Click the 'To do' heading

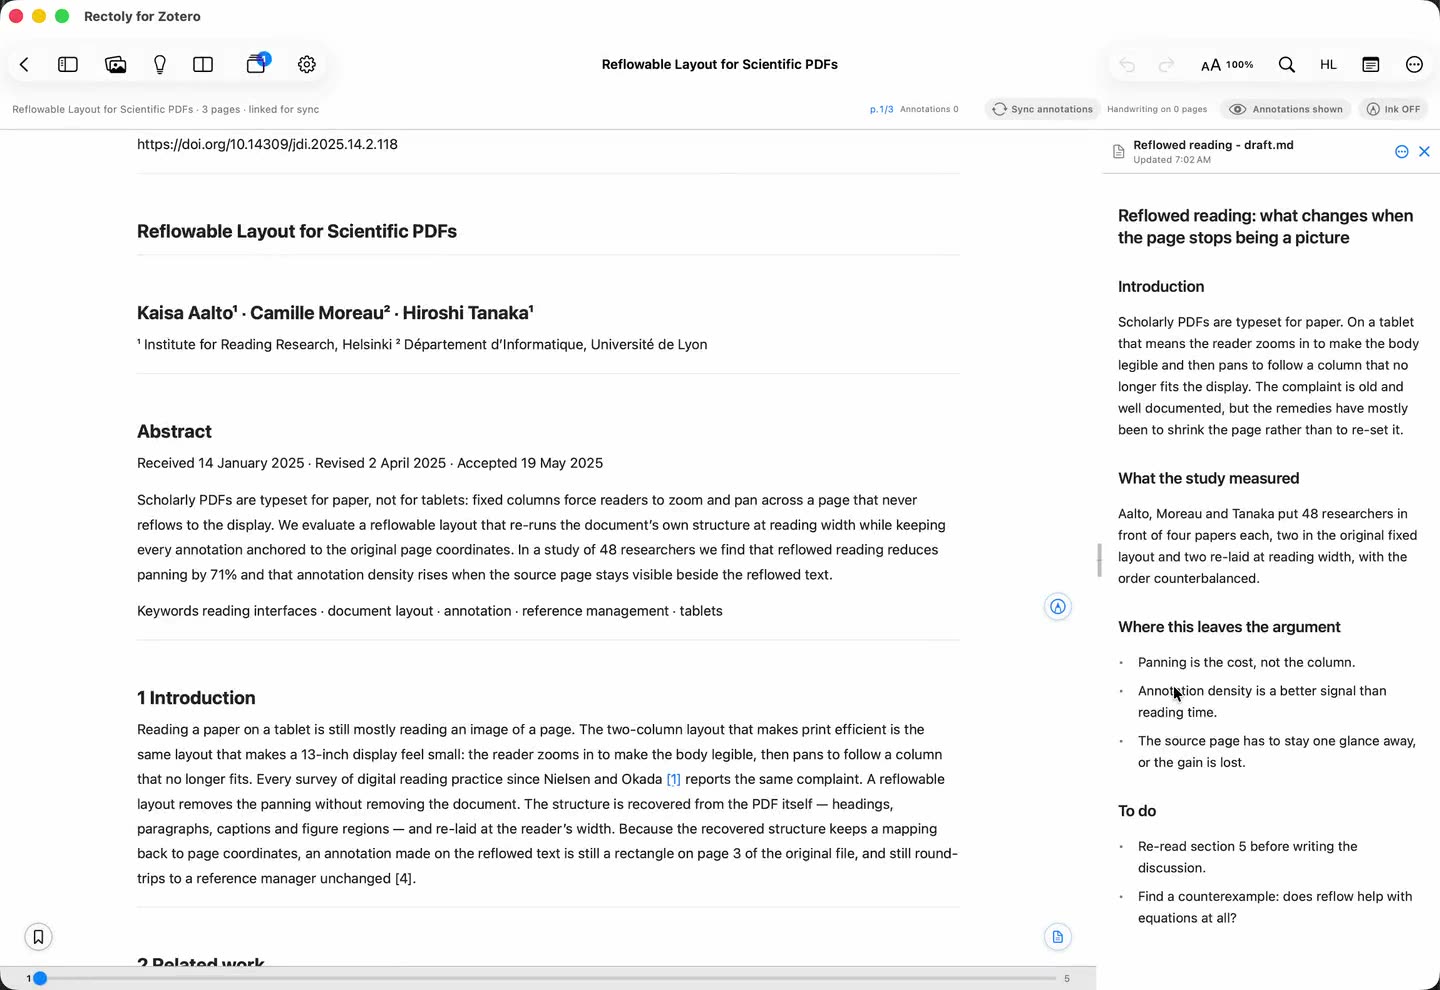coord(1137,811)
